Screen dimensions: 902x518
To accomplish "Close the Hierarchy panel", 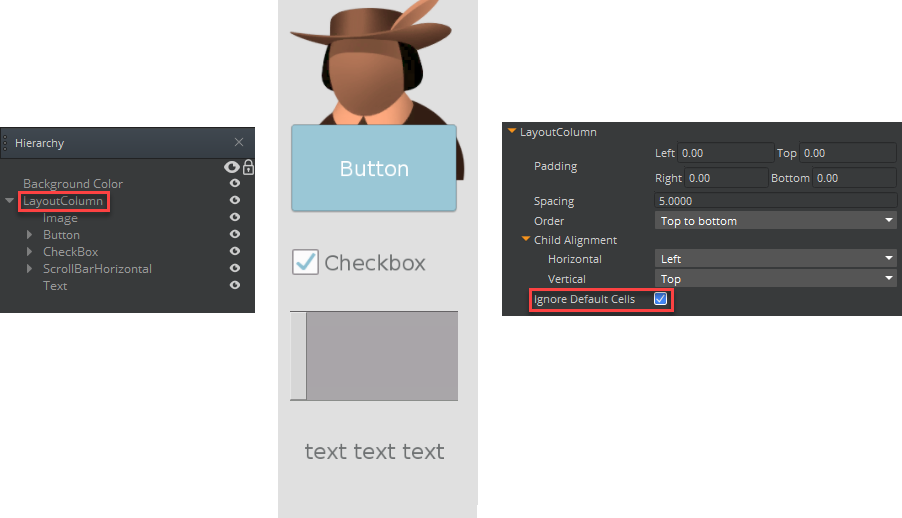I will [x=239, y=143].
